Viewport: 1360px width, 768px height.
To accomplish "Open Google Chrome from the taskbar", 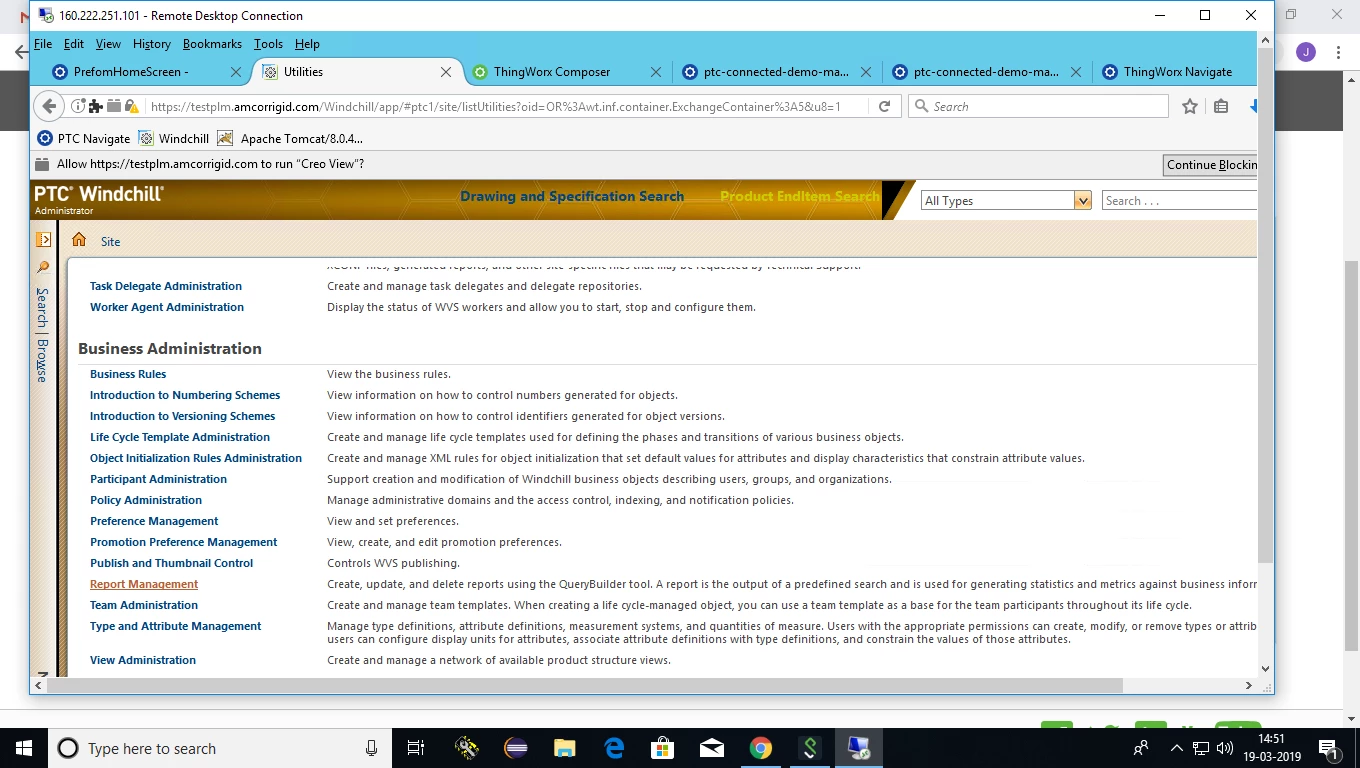I will tap(761, 748).
